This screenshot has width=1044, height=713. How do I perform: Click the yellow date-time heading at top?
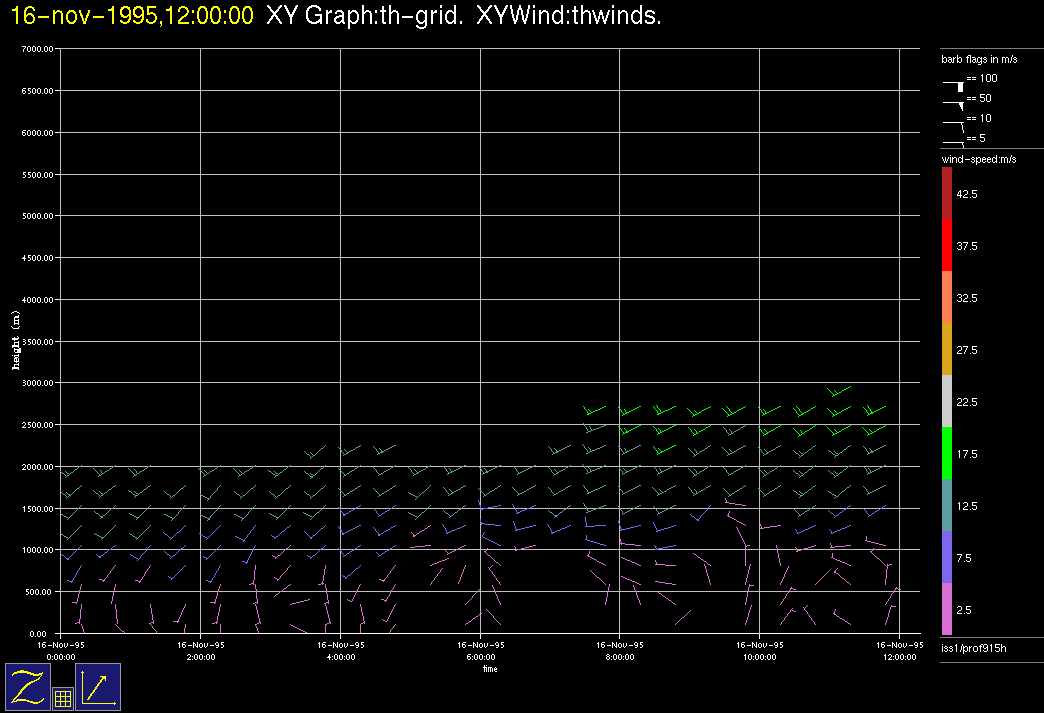[132, 17]
